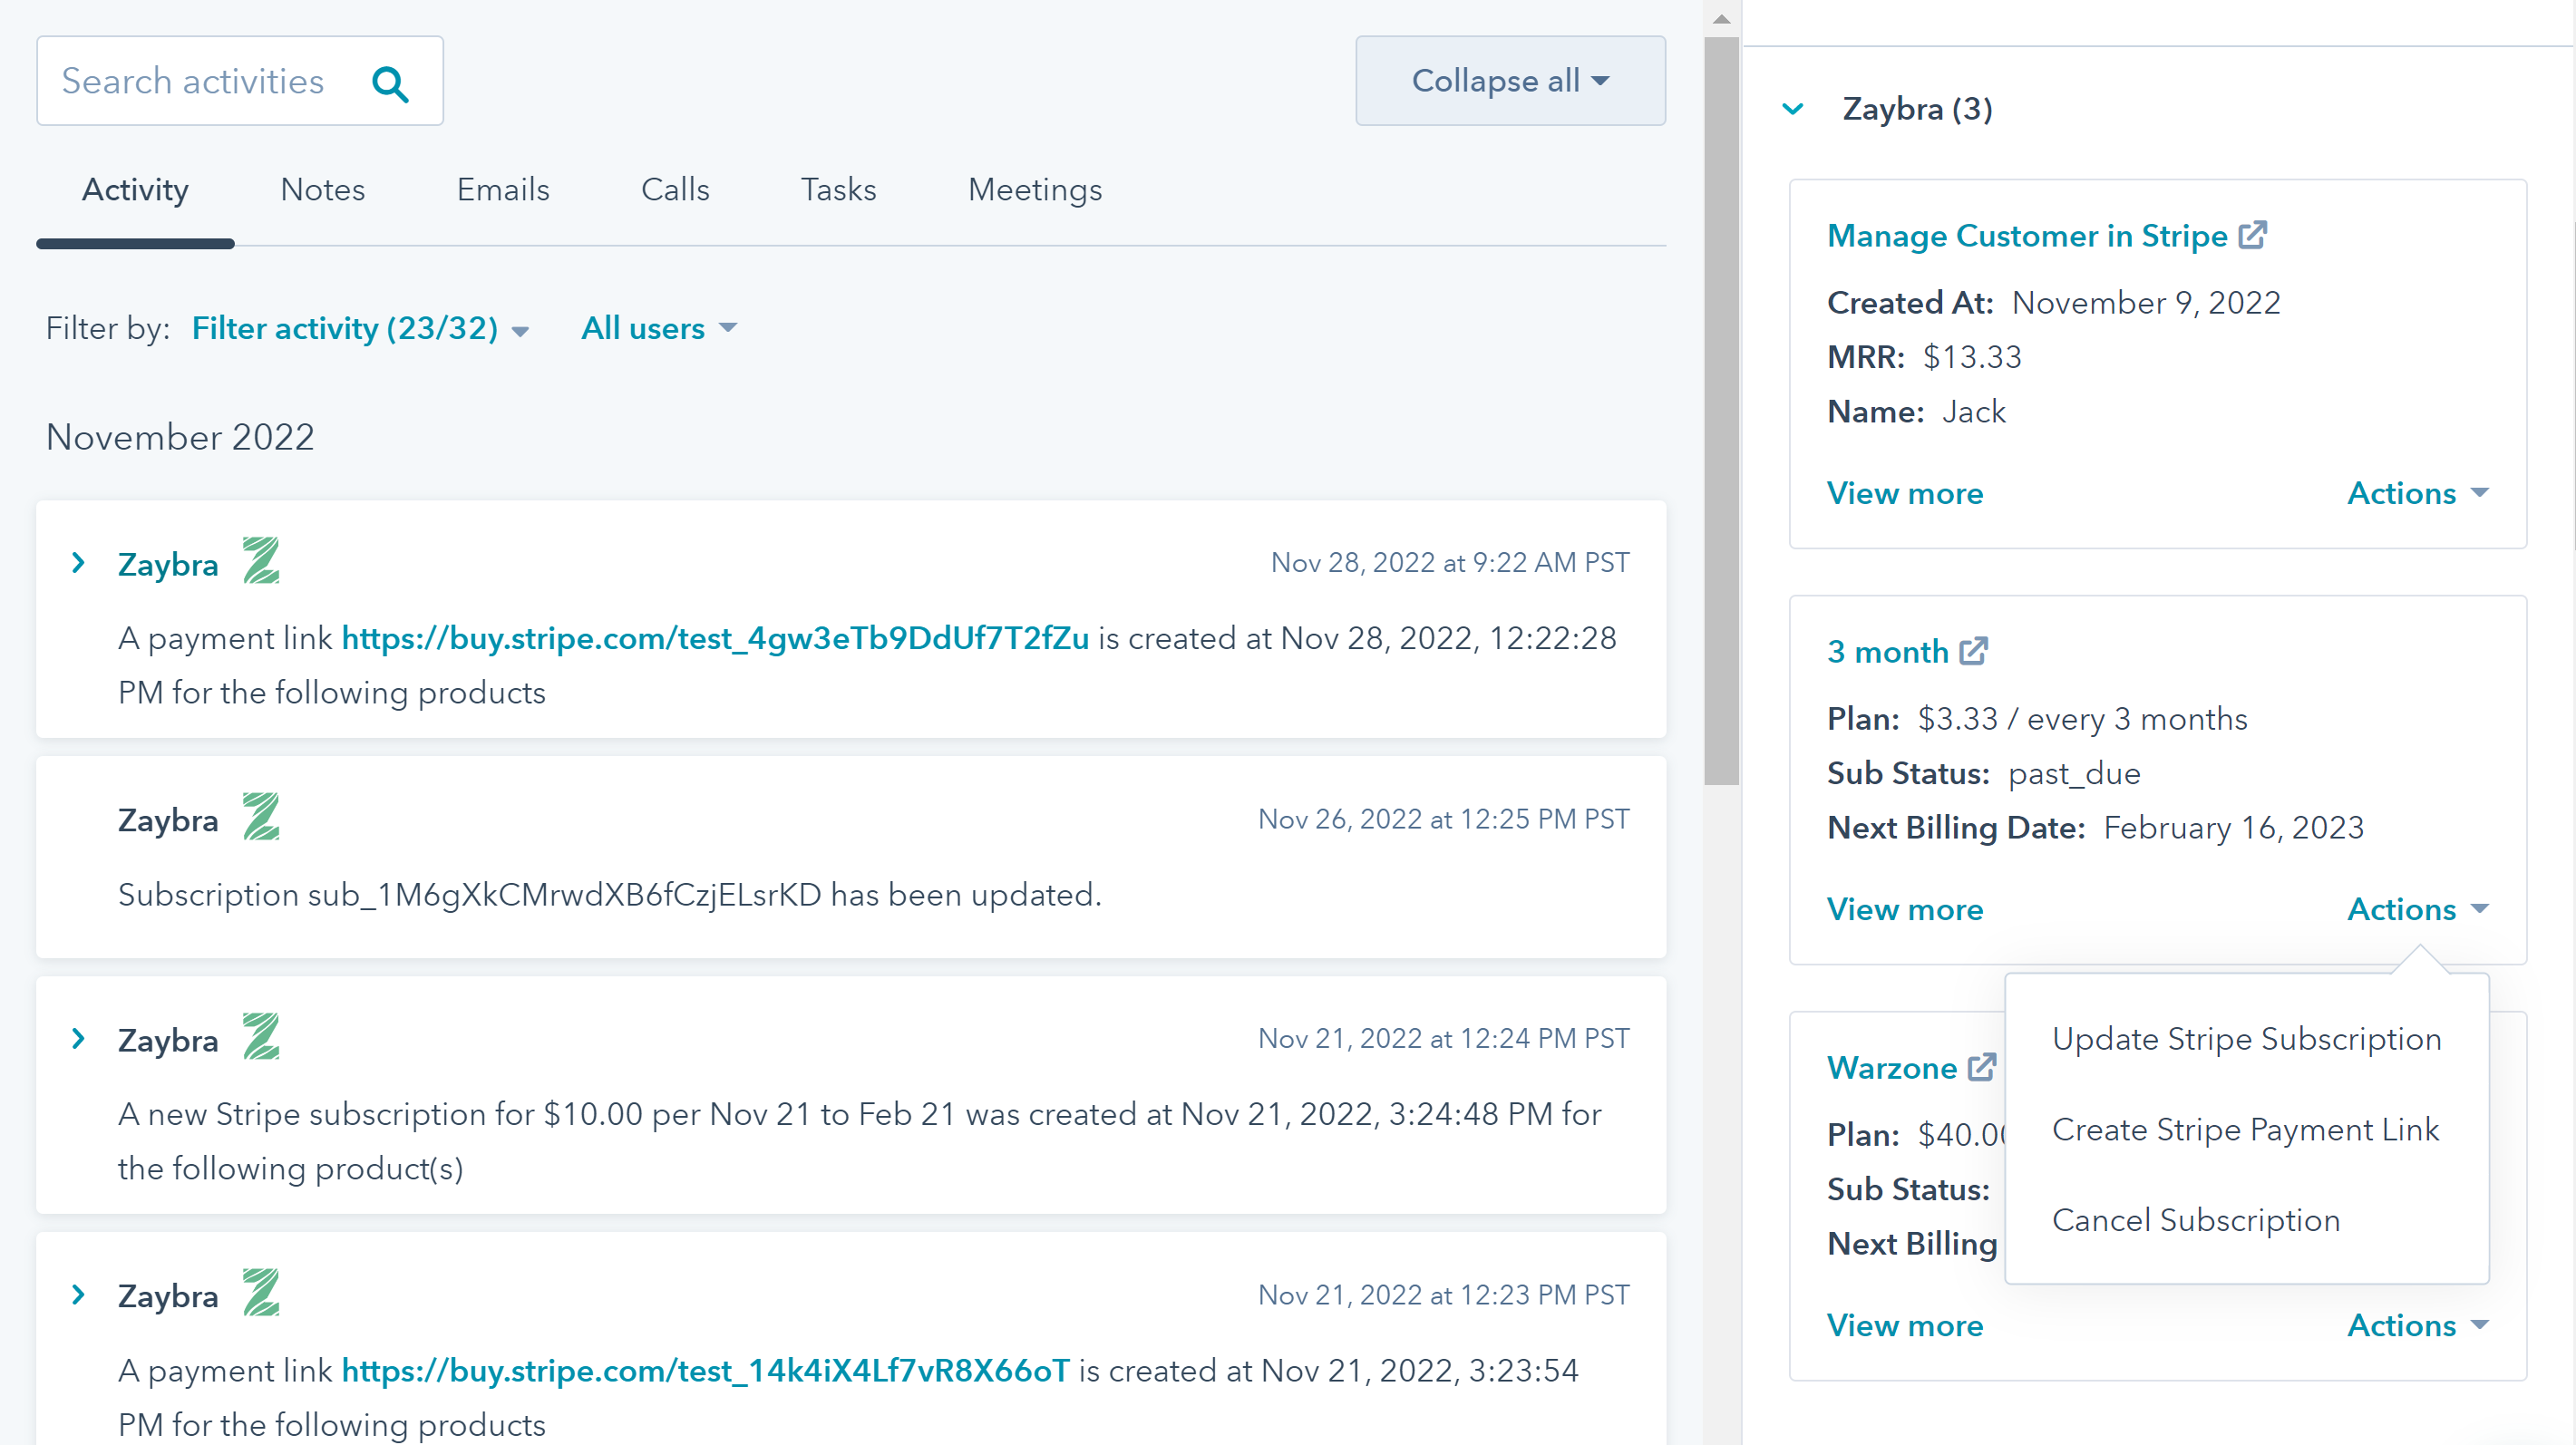
Task: Open the Collapse all dropdown
Action: coord(1509,80)
